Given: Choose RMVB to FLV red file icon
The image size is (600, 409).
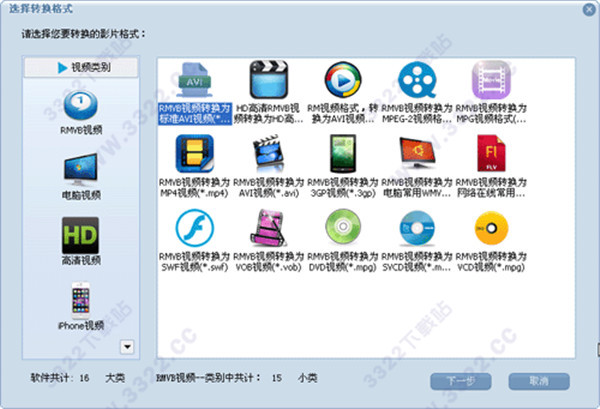Looking at the screenshot, I should pyautogui.click(x=491, y=153).
